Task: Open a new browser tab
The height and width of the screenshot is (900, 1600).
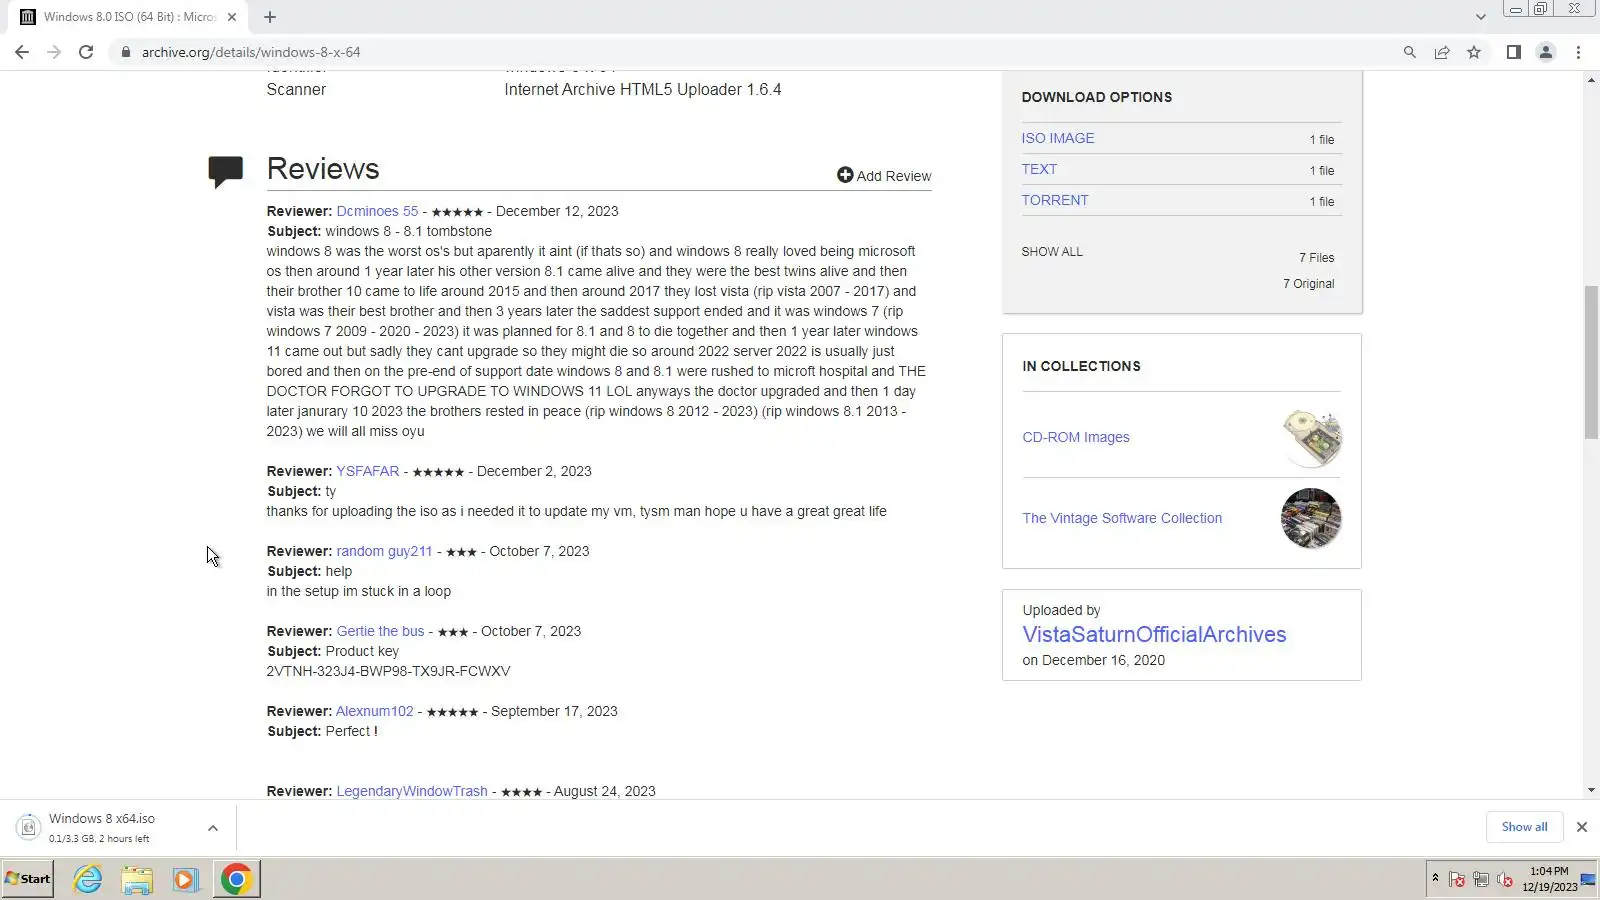Action: click(270, 17)
